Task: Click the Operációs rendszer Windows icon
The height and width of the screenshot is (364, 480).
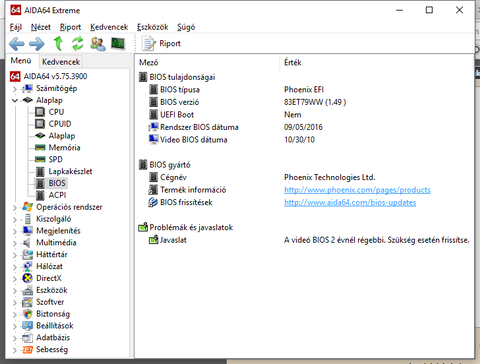Action: pos(27,207)
